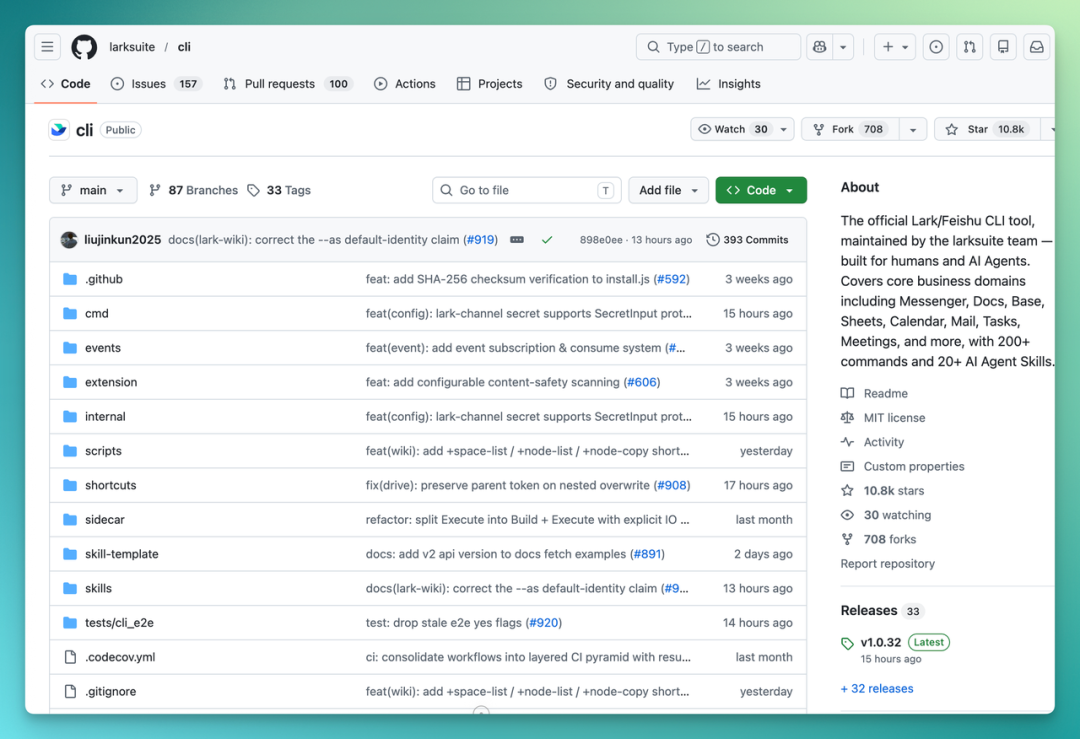Click the cli repository logo avatar
This screenshot has width=1080, height=739.
coord(59,129)
